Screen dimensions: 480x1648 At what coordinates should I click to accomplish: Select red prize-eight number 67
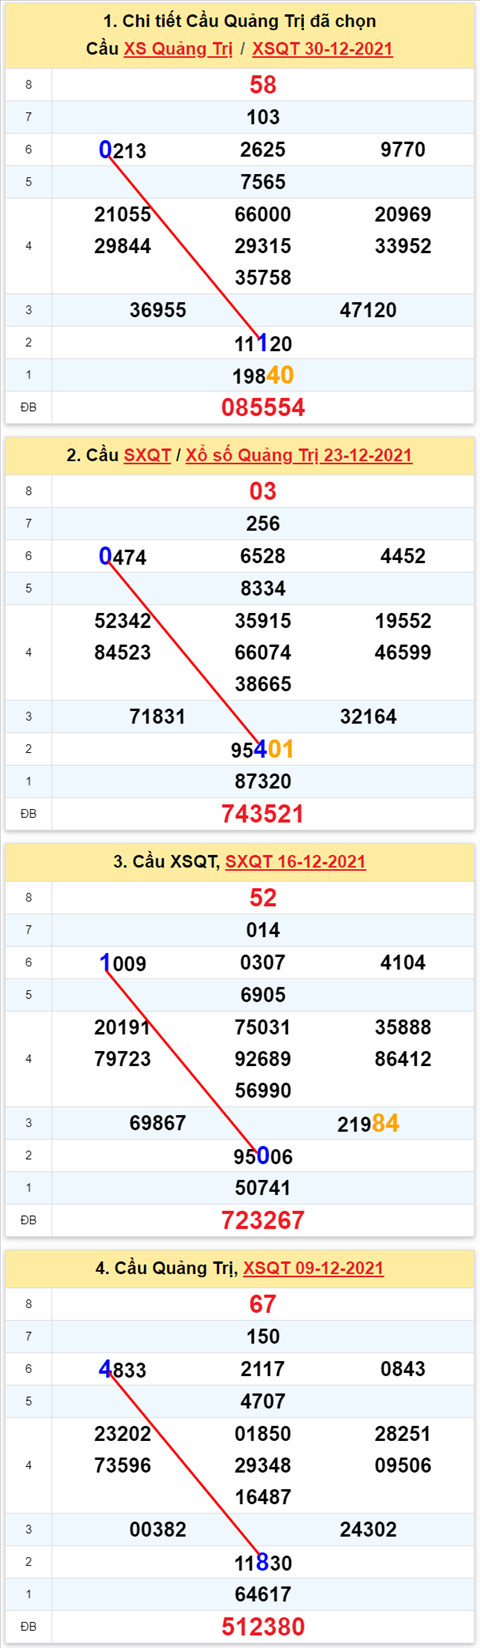click(263, 1304)
